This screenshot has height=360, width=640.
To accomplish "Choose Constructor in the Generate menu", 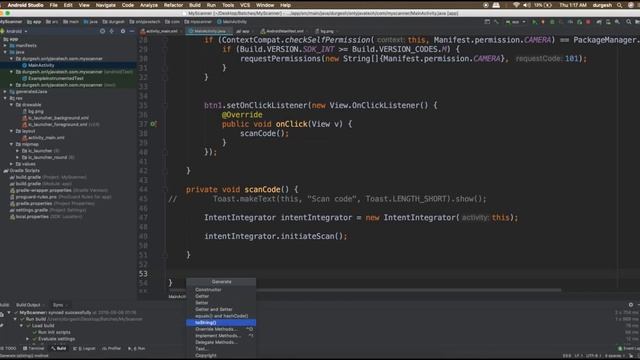I will click(221, 290).
